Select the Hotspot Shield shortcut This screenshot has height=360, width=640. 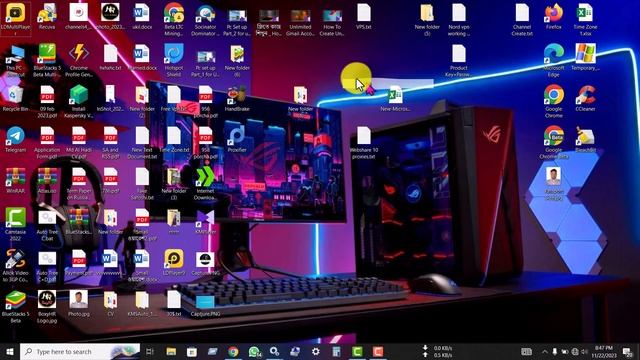pos(174,60)
